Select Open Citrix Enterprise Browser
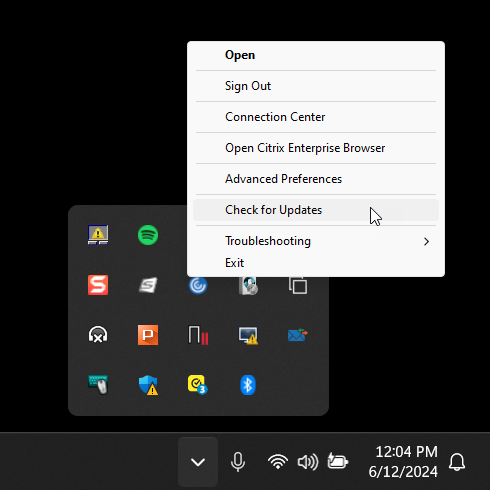 (316, 148)
